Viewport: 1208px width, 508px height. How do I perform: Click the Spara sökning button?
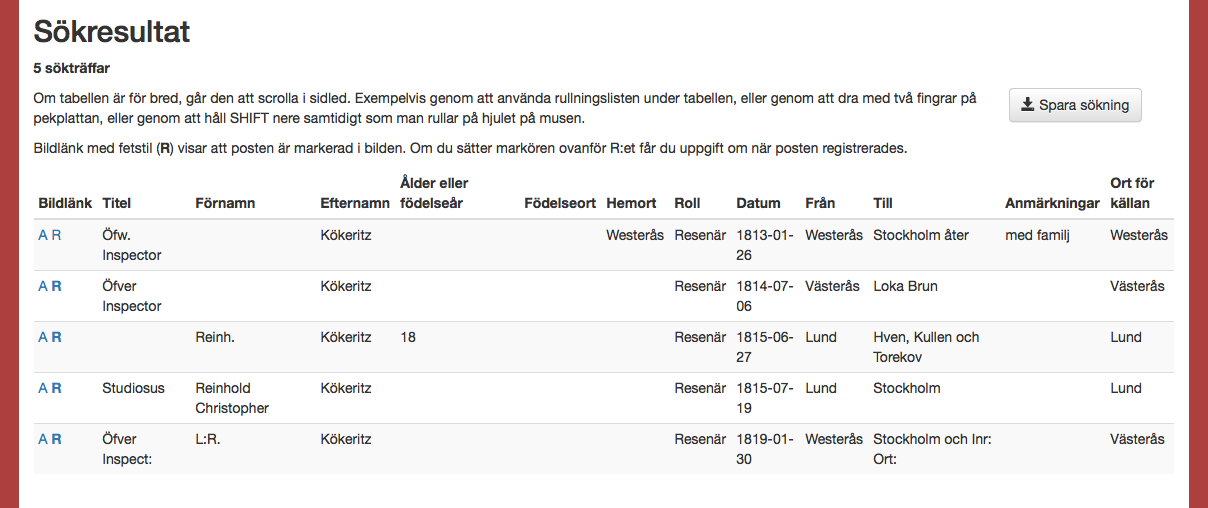pos(1075,105)
